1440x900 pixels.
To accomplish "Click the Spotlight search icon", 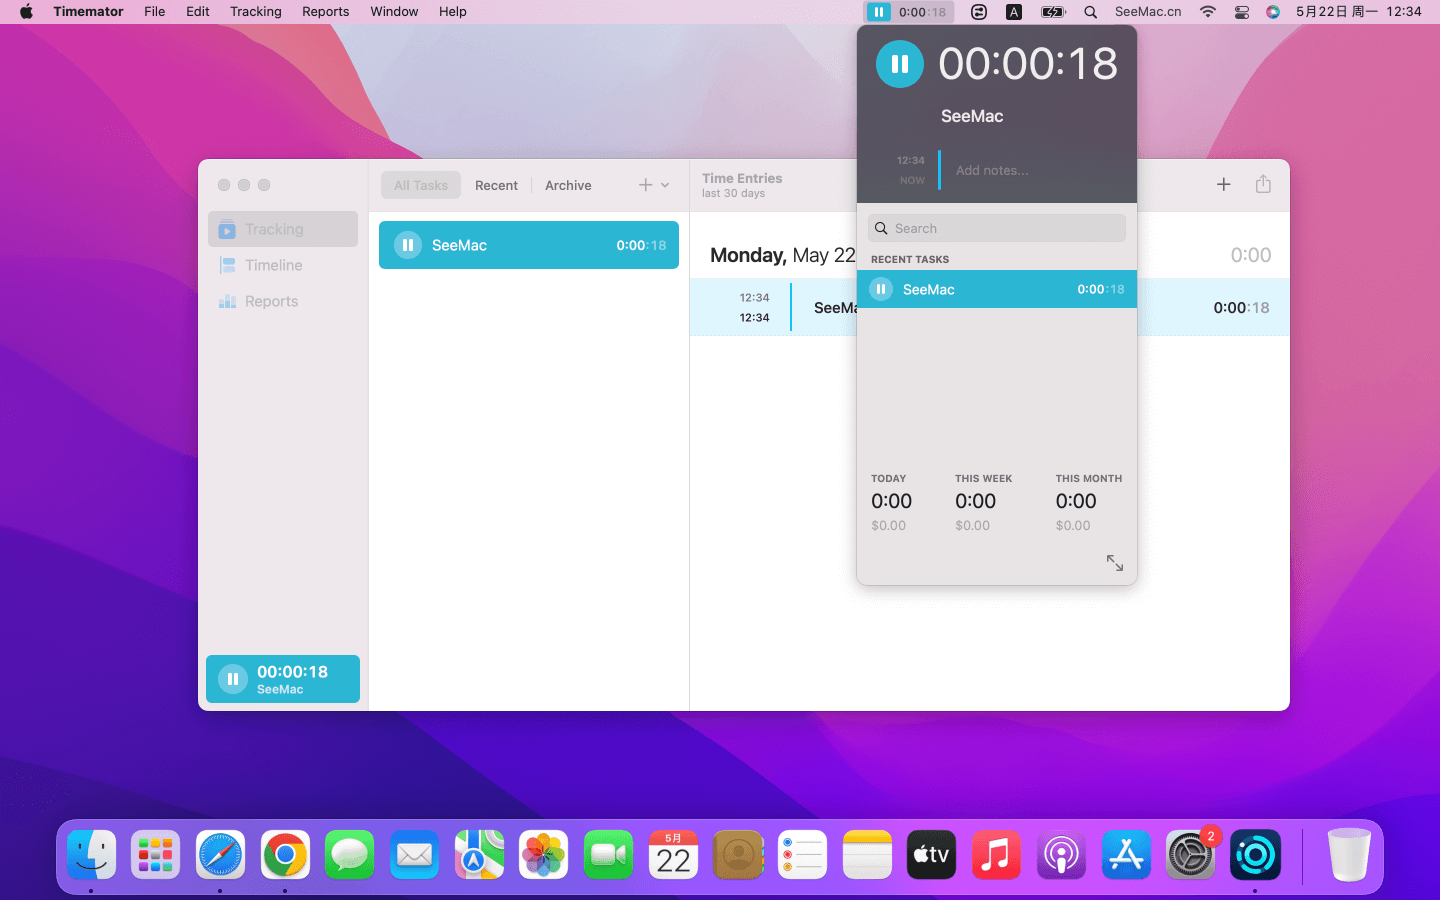I will pyautogui.click(x=1091, y=12).
